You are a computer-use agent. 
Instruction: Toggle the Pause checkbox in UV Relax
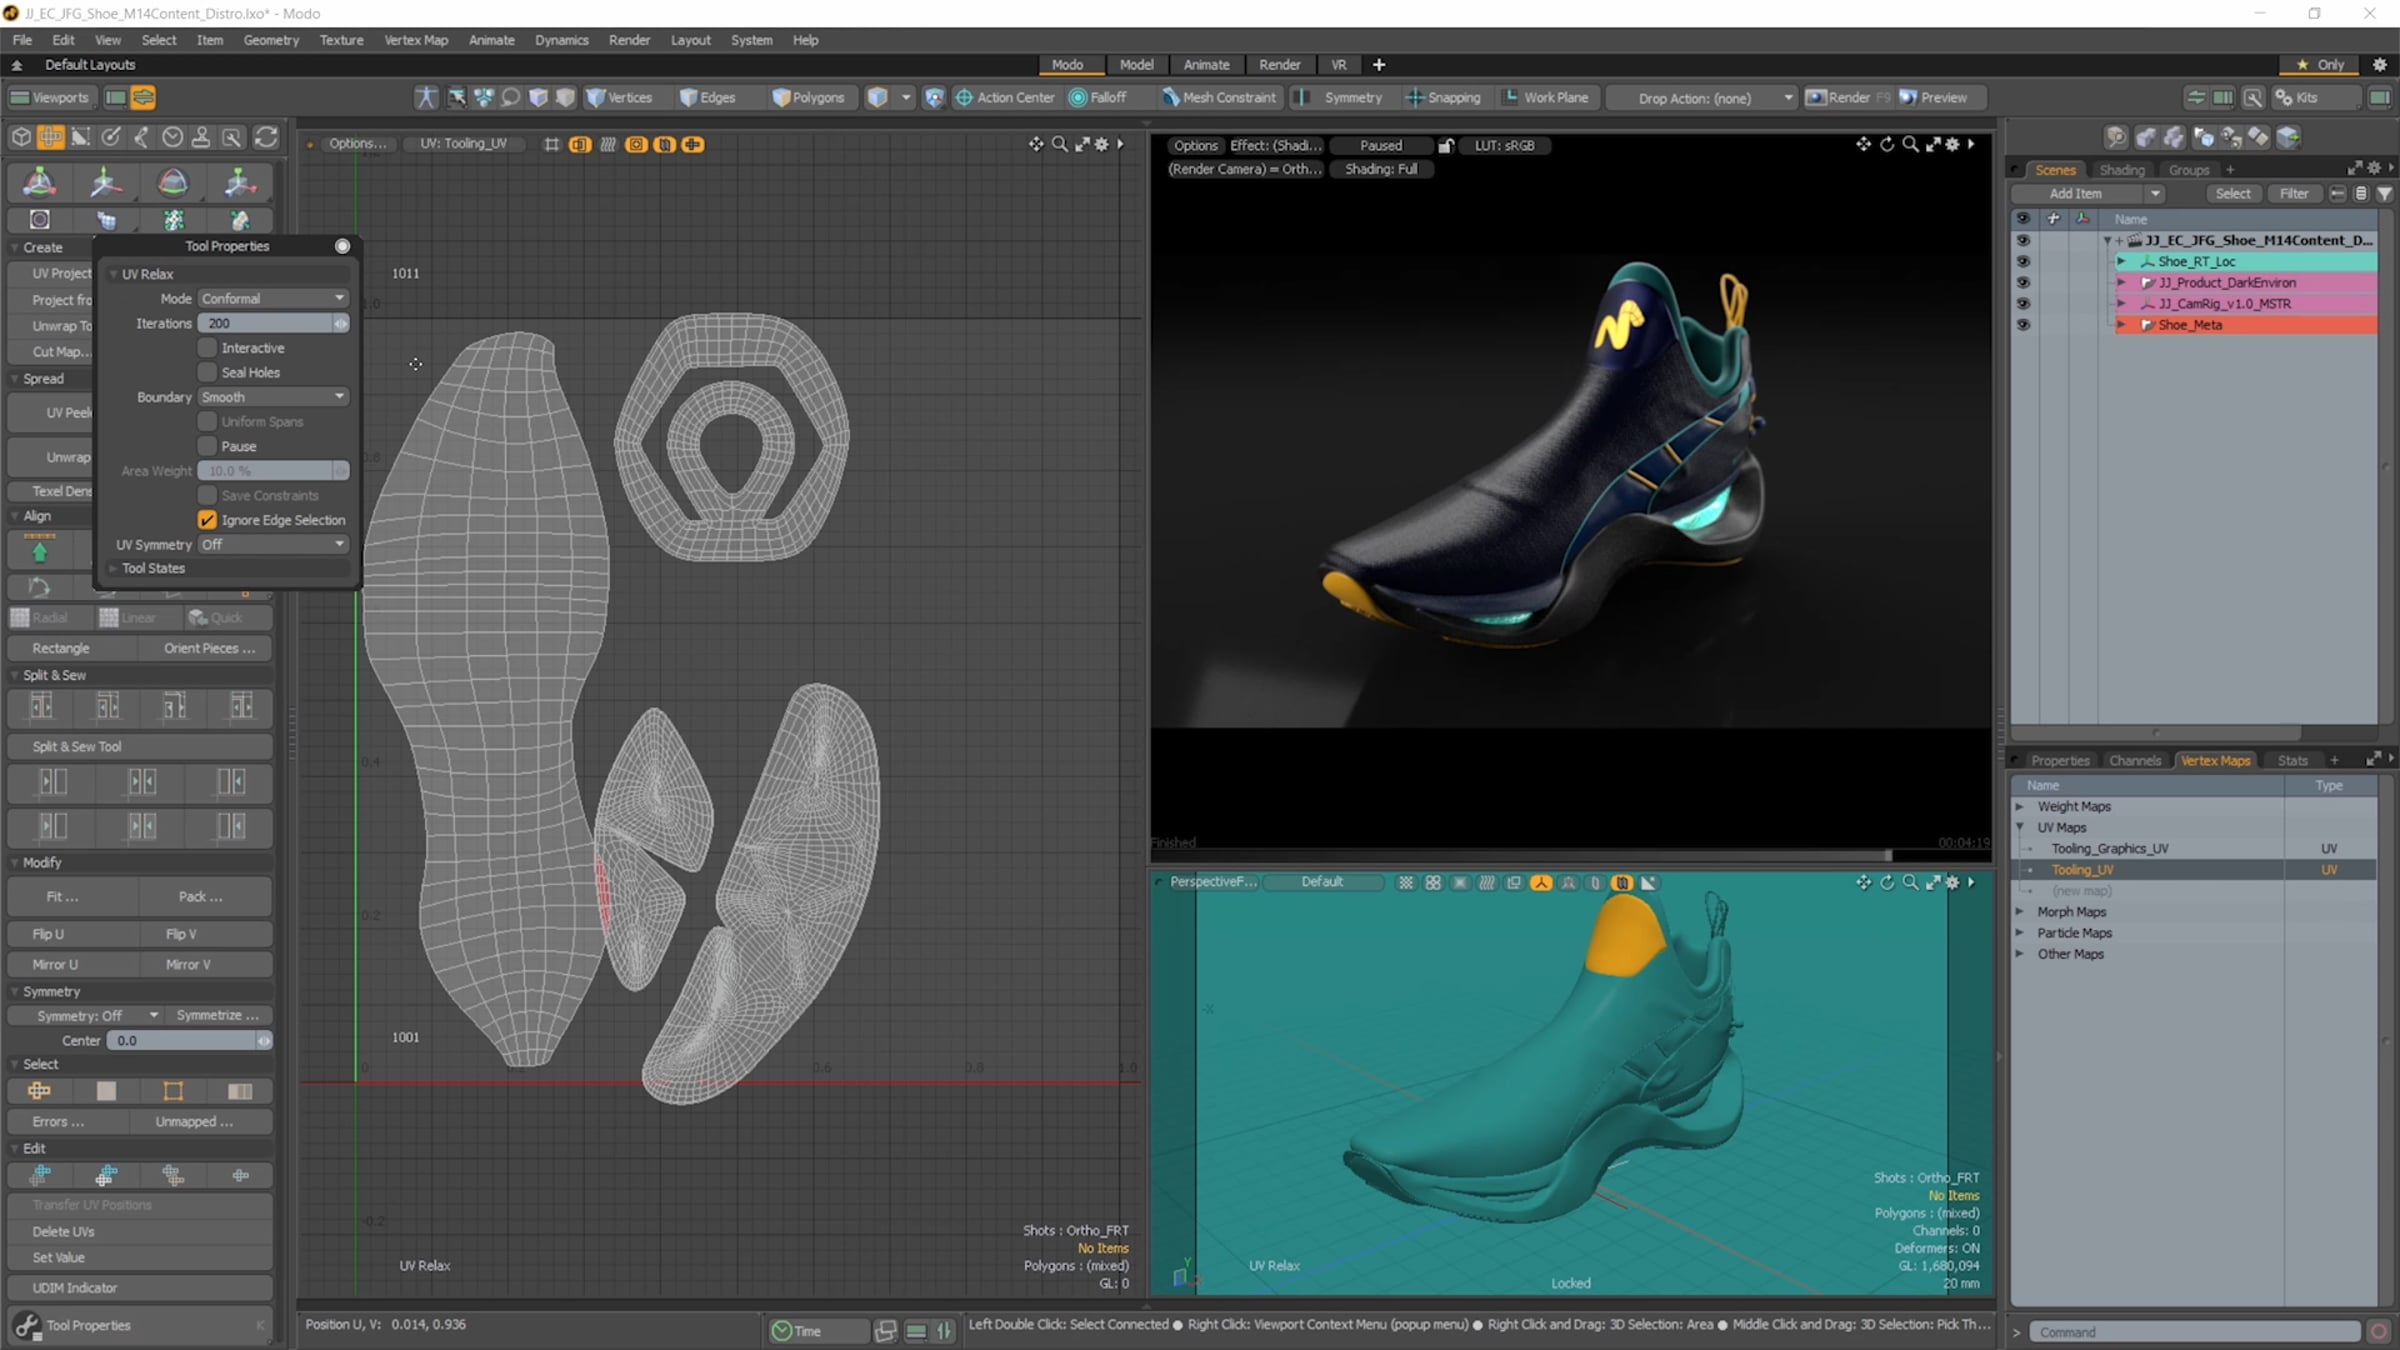(x=207, y=446)
